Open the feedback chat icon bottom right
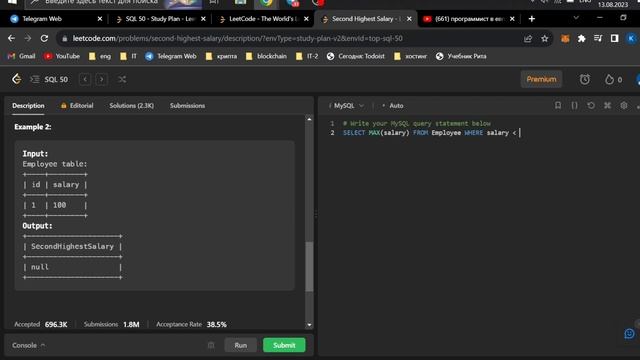640x360 pixels. click(629, 334)
